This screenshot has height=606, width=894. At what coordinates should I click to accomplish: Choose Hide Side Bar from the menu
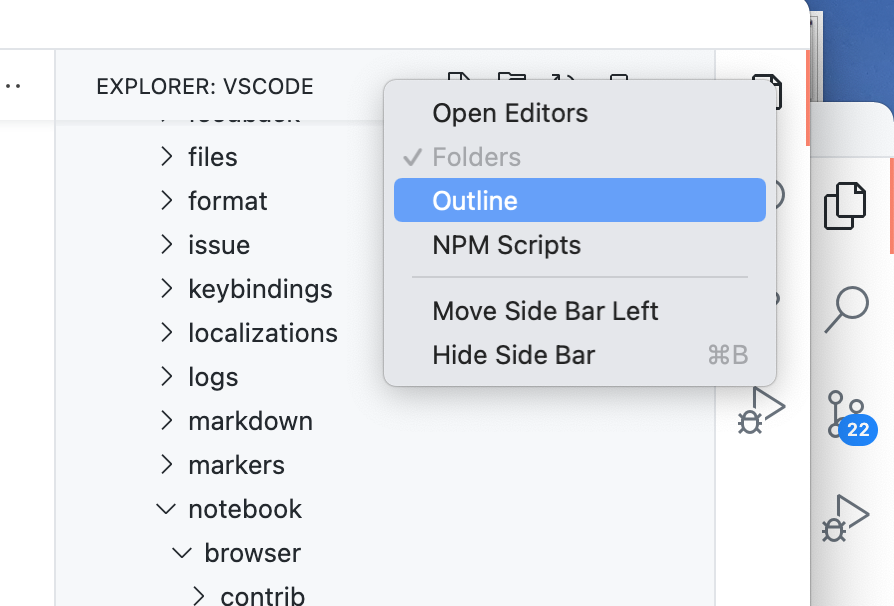(513, 355)
